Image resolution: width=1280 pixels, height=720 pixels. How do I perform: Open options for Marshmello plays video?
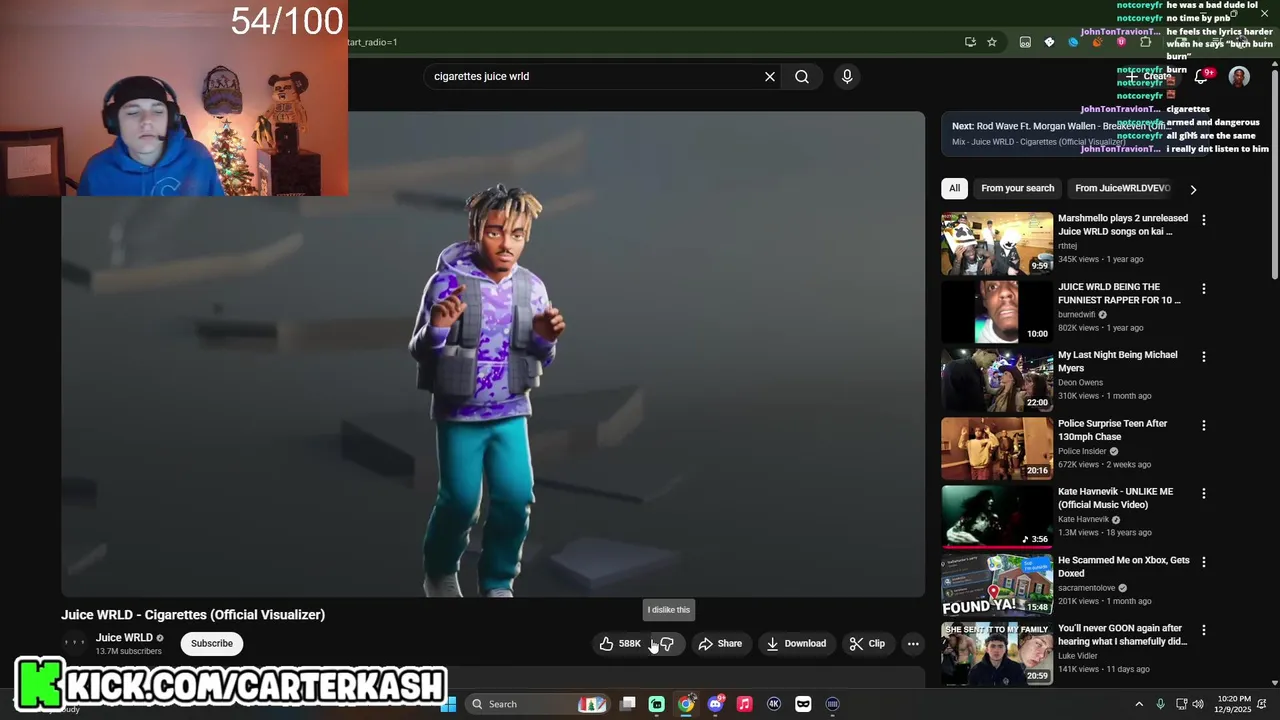pyautogui.click(x=1203, y=220)
